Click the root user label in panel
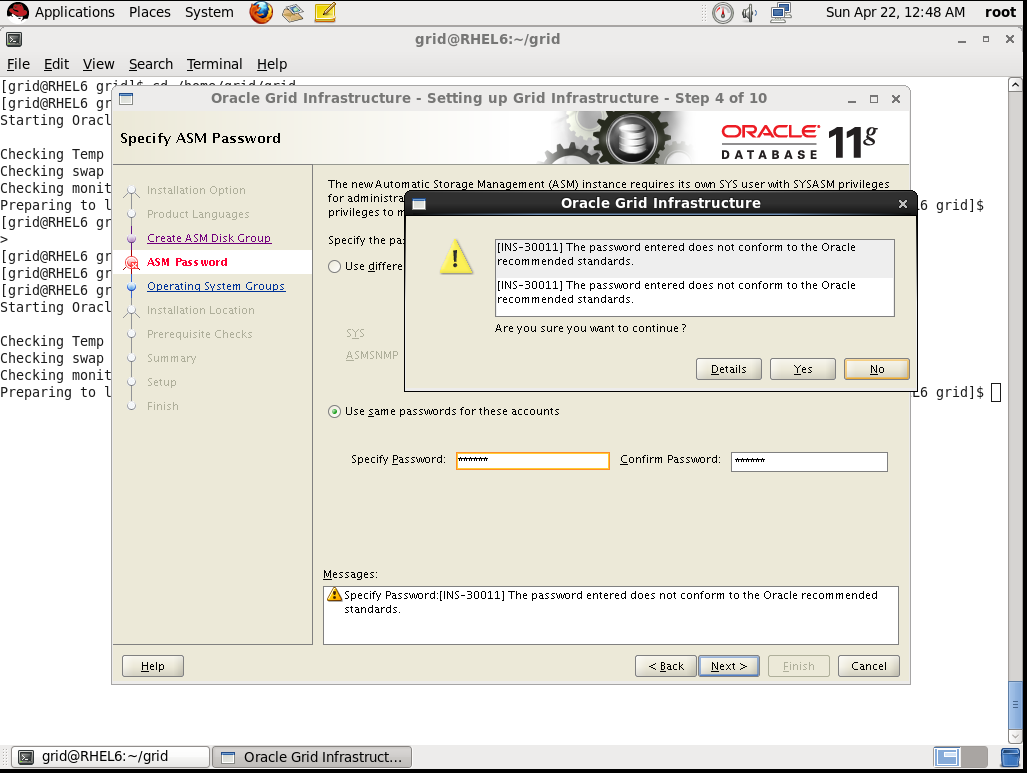The width and height of the screenshot is (1027, 773). tap(1000, 12)
